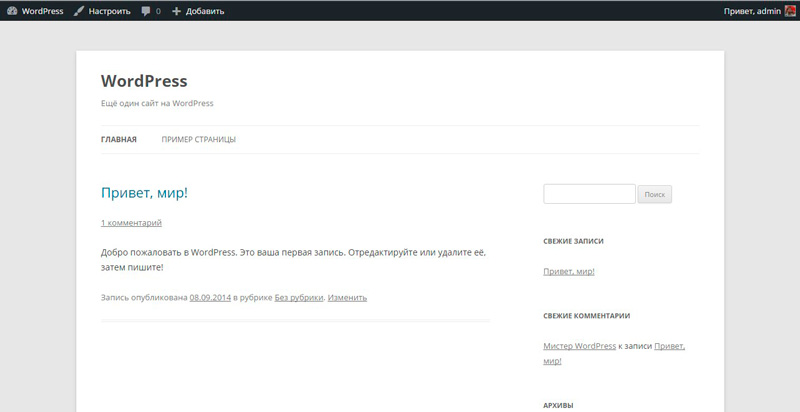This screenshot has width=800, height=412.
Task: Click the post text Добро пожаловать в WordPress
Action: pyautogui.click(x=168, y=252)
